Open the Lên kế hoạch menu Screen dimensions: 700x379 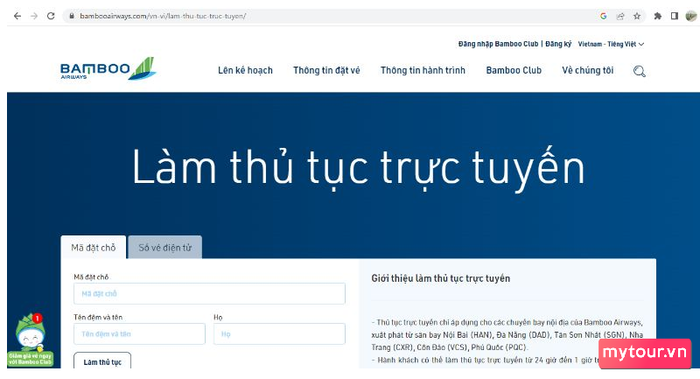click(245, 71)
